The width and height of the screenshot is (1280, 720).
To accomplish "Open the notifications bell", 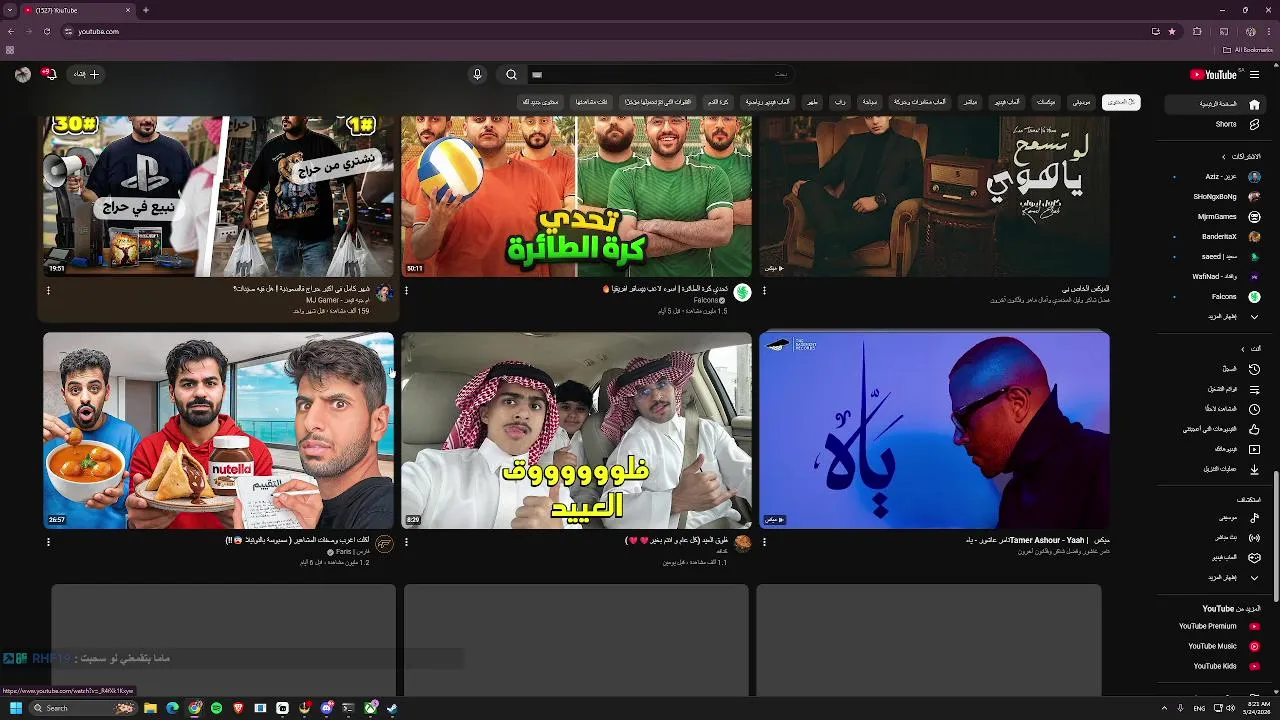I will click(x=49, y=74).
